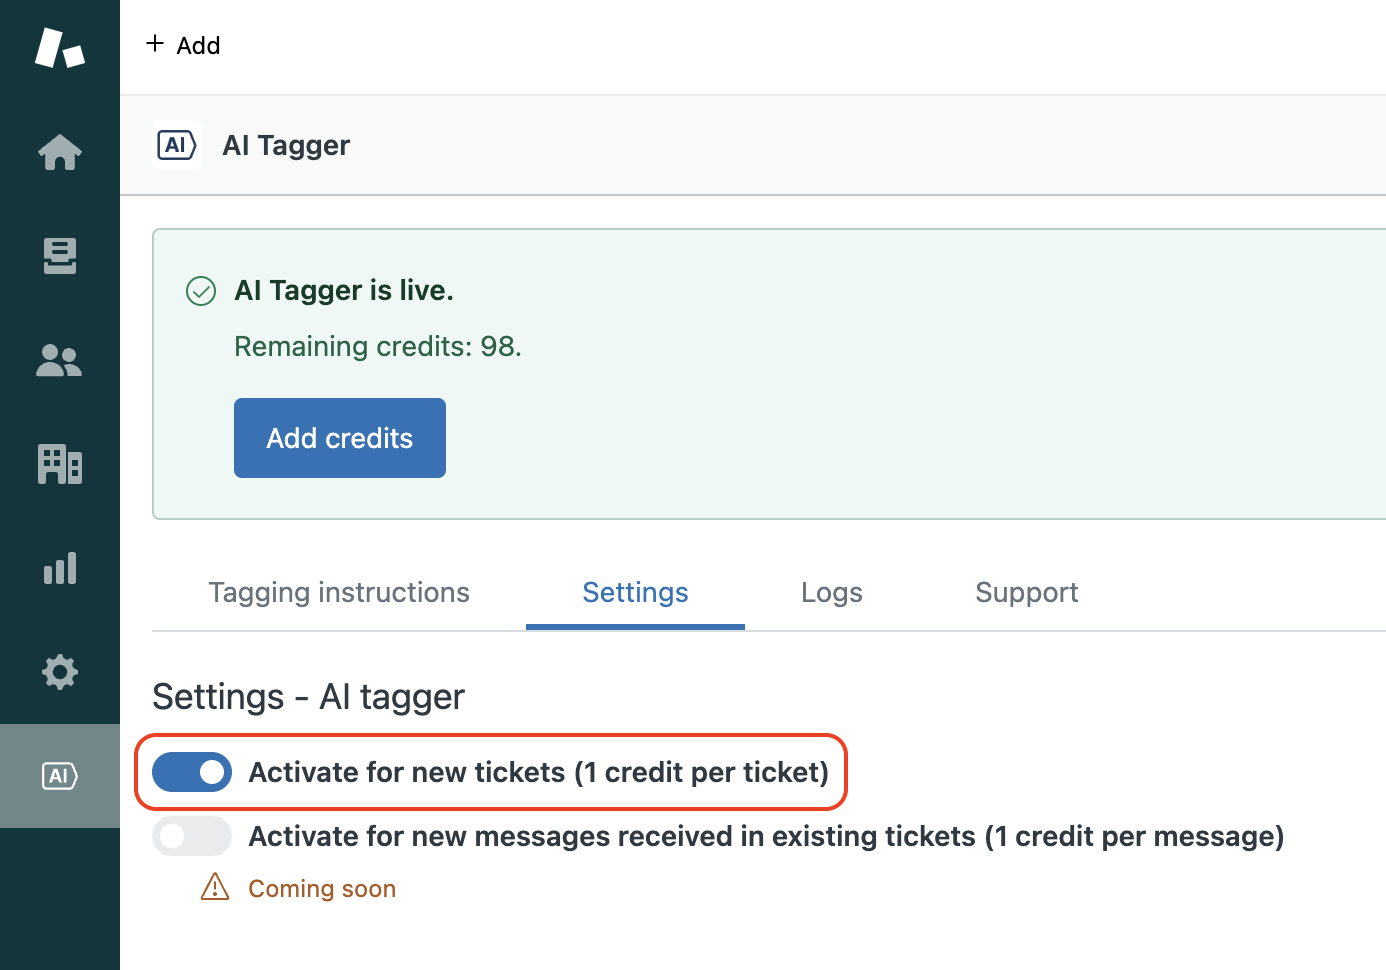Click the + Add button
1386x970 pixels.
[184, 45]
